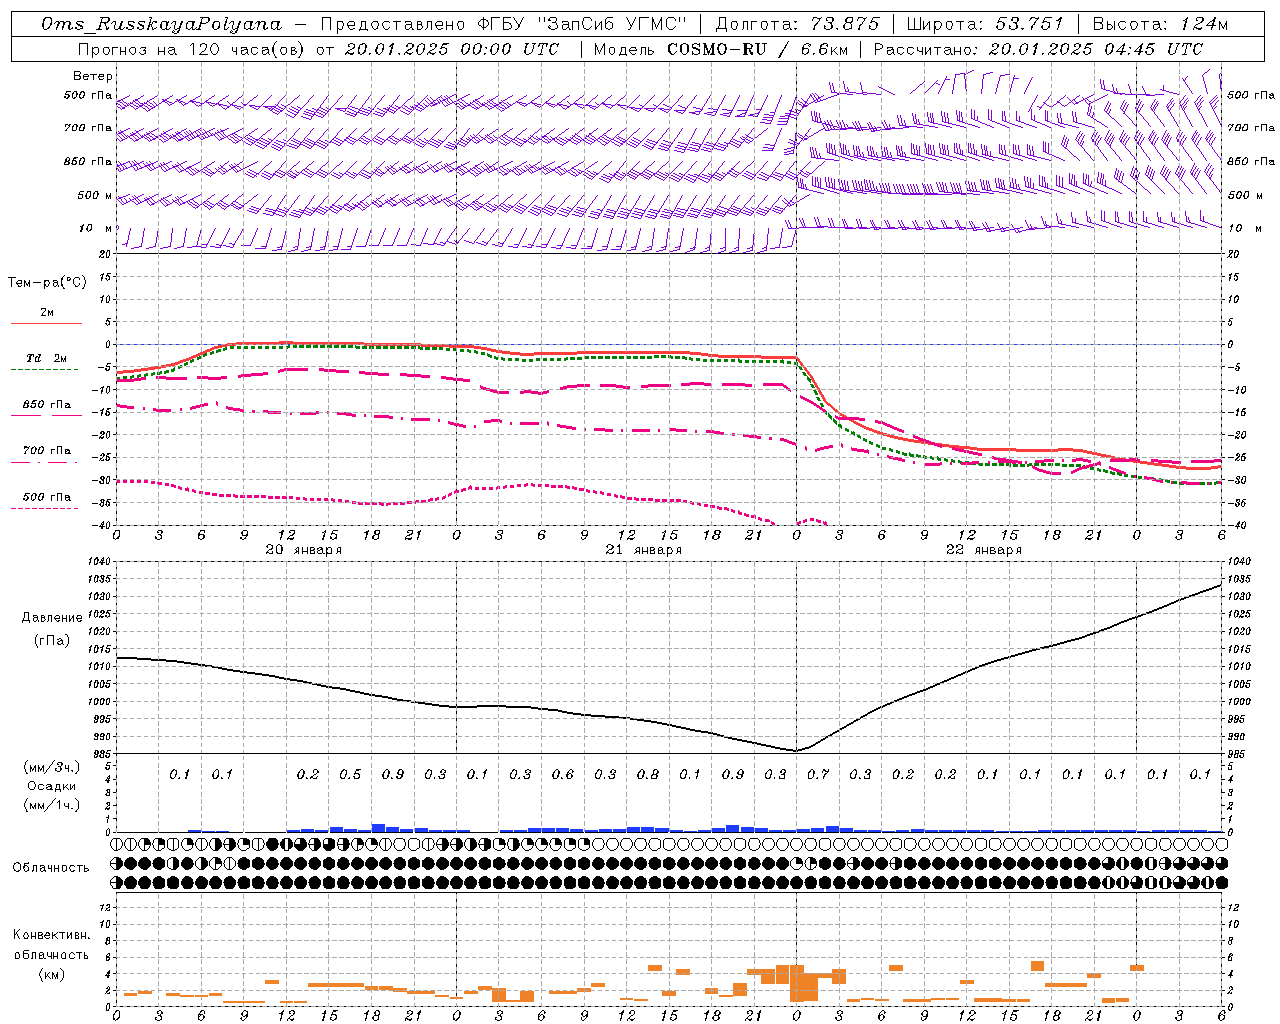The width and height of the screenshot is (1280, 1024).
Task: Click the line sample under '2м' legend
Action: coord(46,324)
